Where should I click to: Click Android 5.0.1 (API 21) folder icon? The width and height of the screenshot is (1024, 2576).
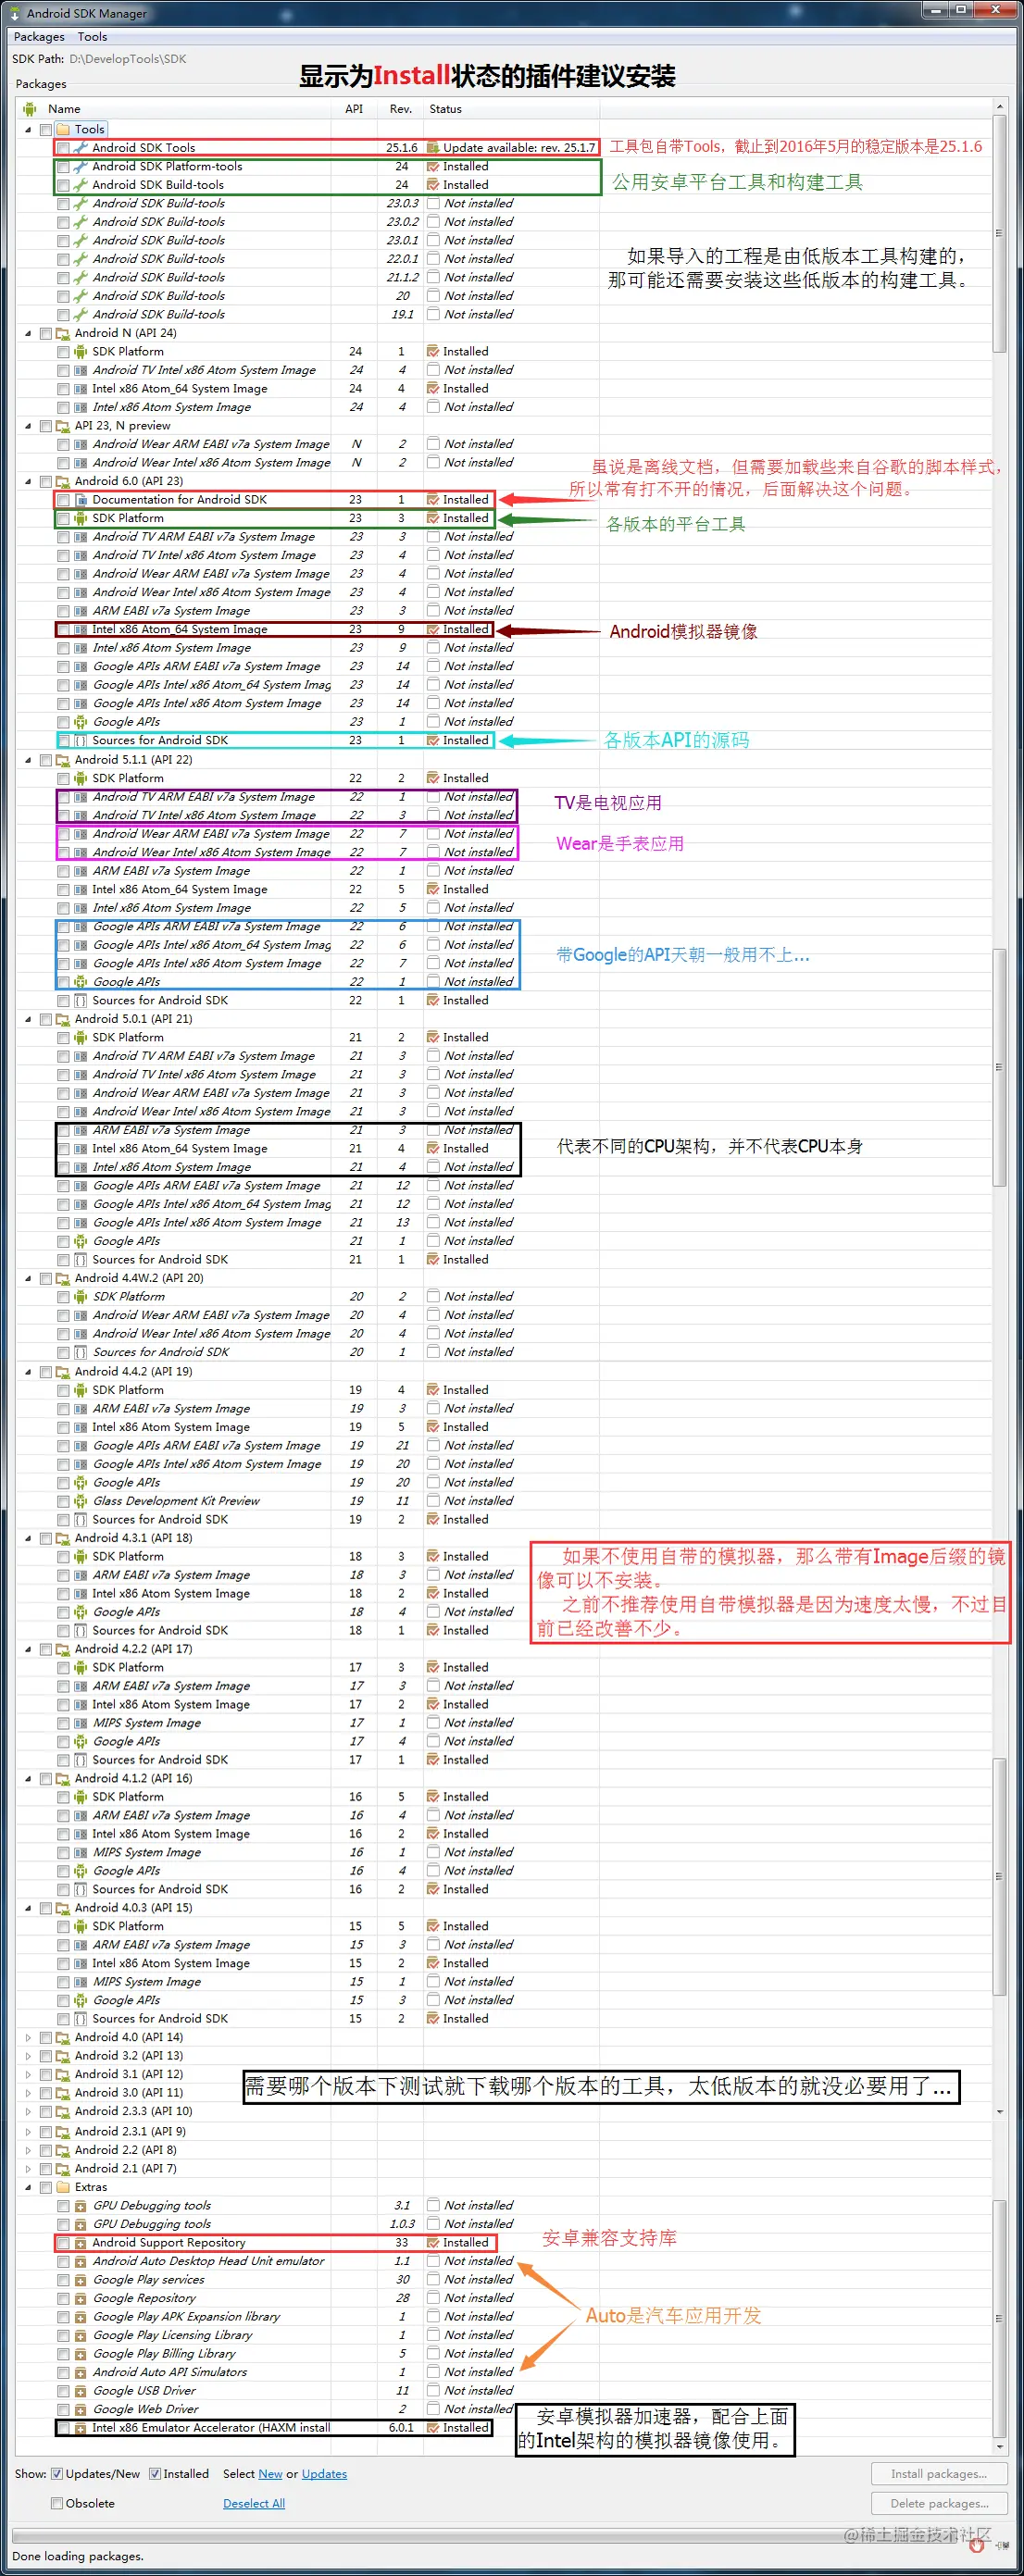click(63, 1019)
